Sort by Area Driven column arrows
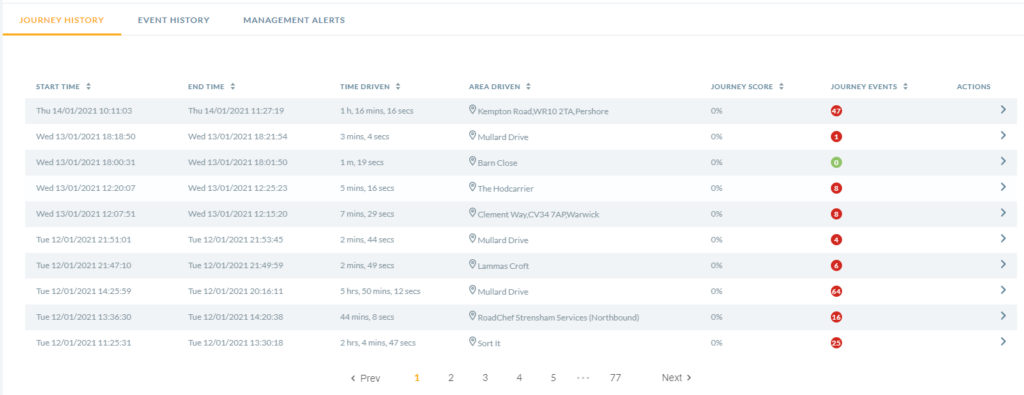Screen dimensions: 1024x395 [x=528, y=86]
